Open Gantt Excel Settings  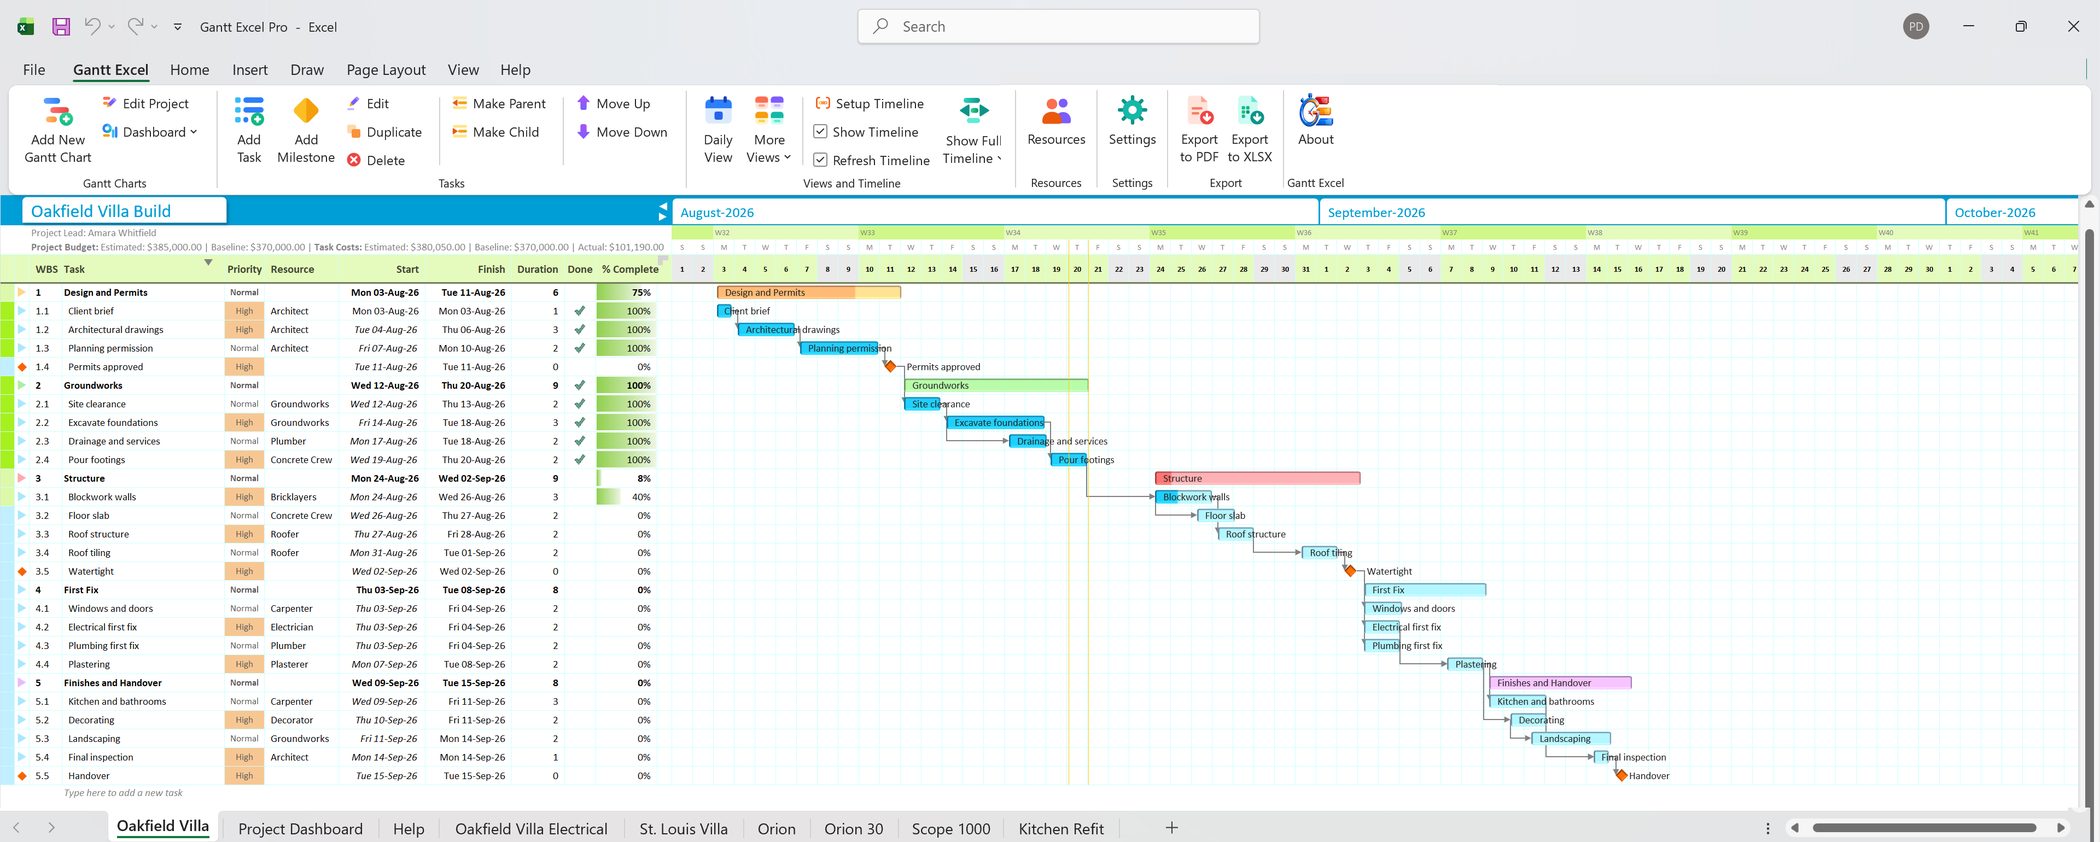(1132, 121)
